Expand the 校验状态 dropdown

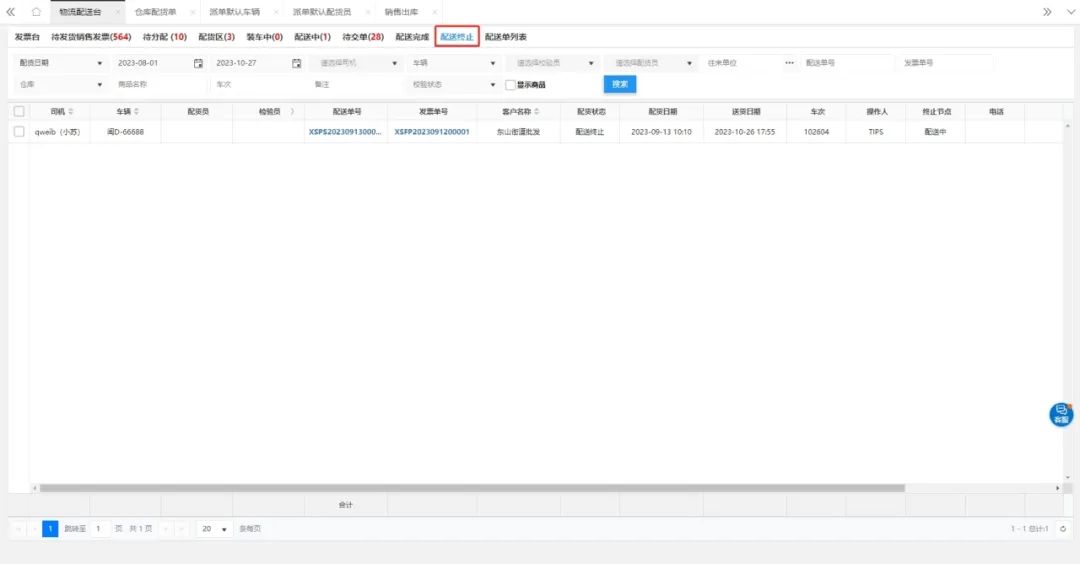click(453, 85)
